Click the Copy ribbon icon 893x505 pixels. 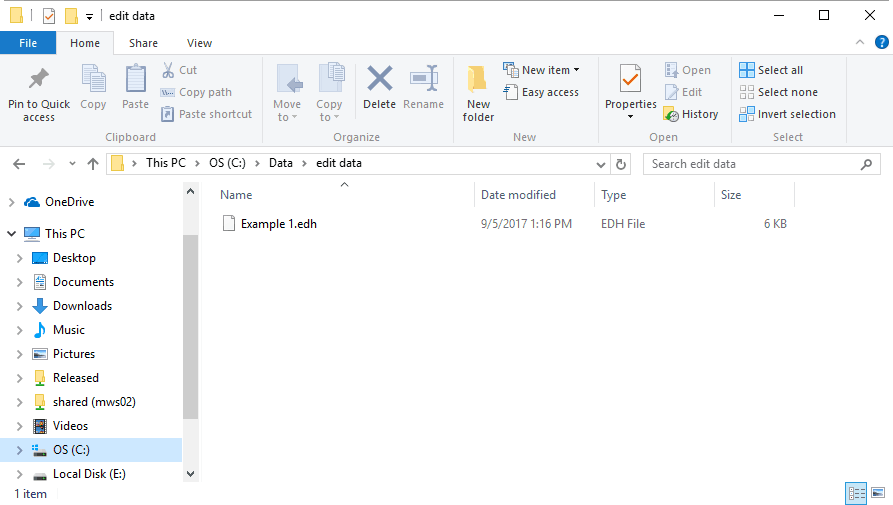93,87
